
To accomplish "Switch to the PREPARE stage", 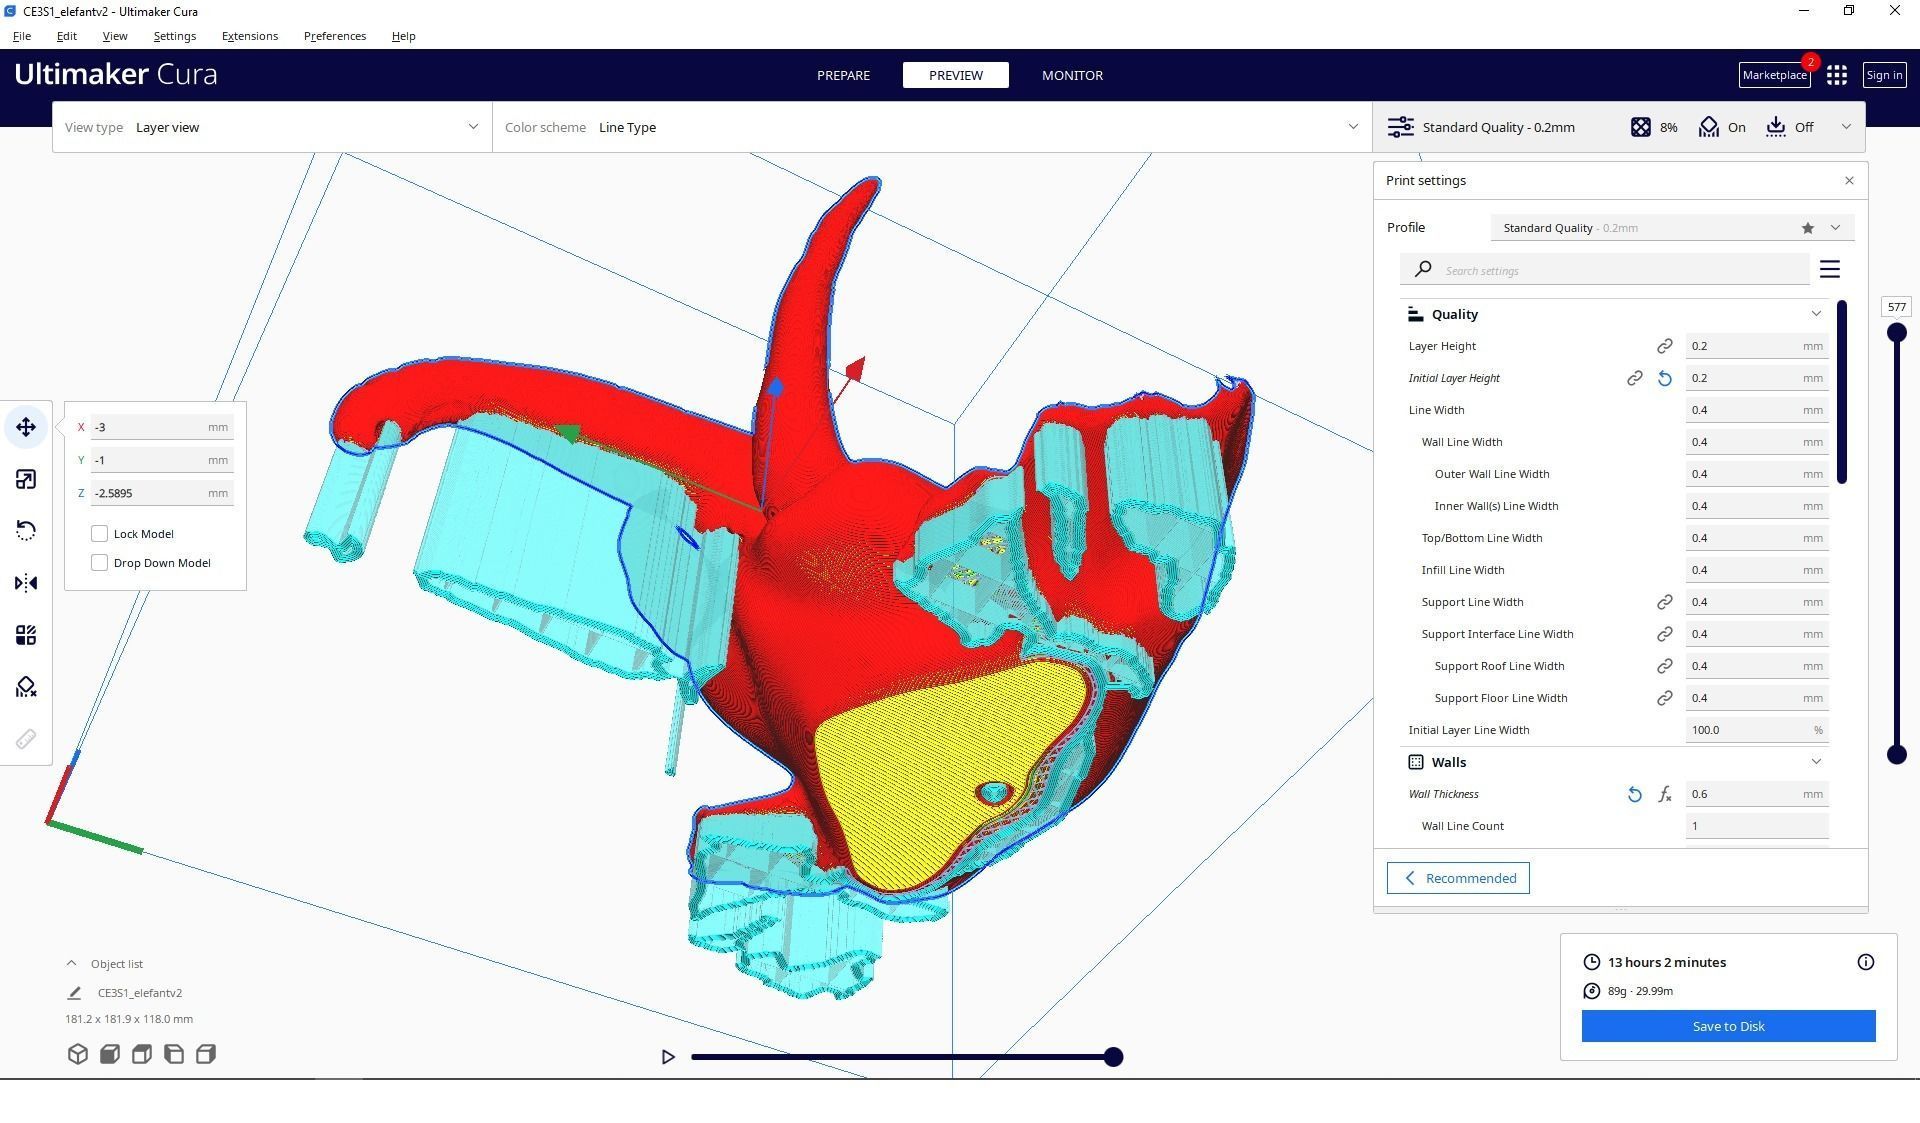I will click(843, 75).
